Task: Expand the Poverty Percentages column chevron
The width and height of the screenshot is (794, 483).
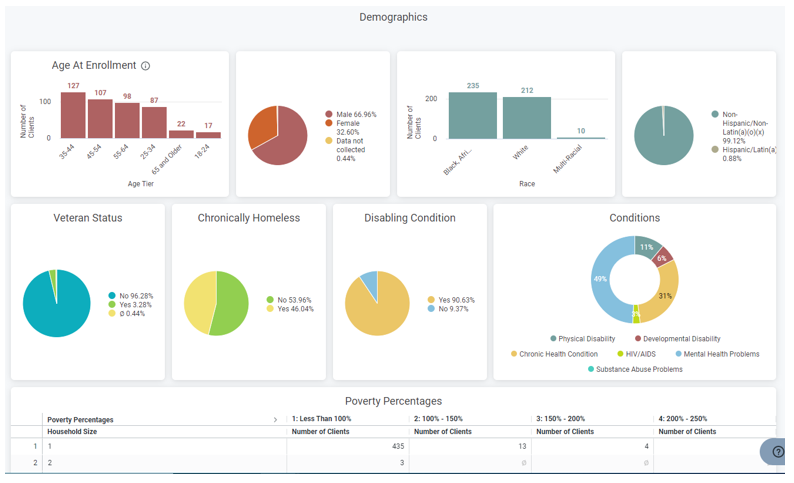Action: pyautogui.click(x=275, y=420)
